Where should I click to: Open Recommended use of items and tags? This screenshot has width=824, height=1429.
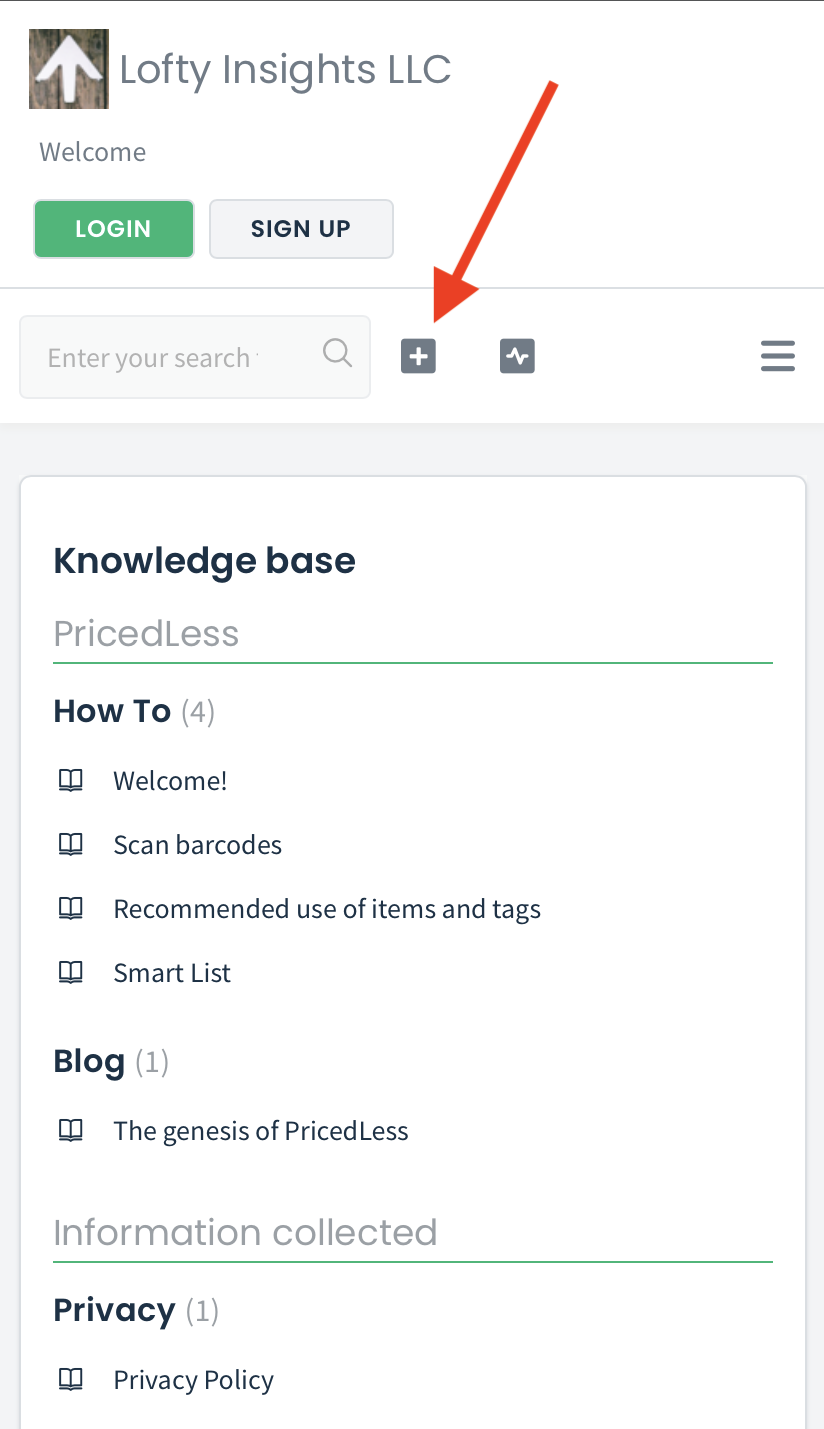tap(327, 909)
